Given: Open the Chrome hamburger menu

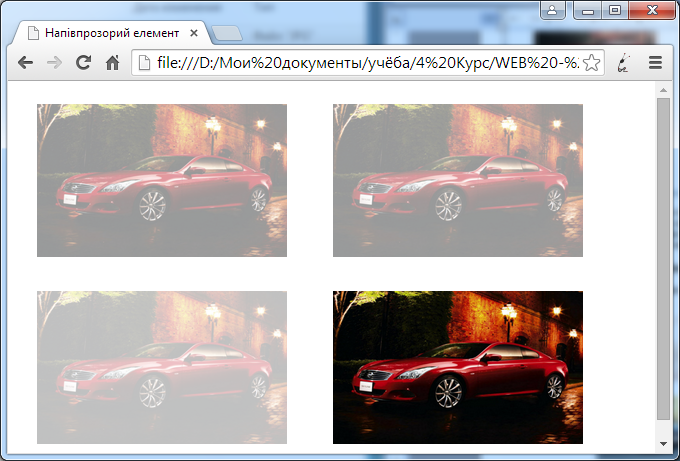Looking at the screenshot, I should point(656,62).
